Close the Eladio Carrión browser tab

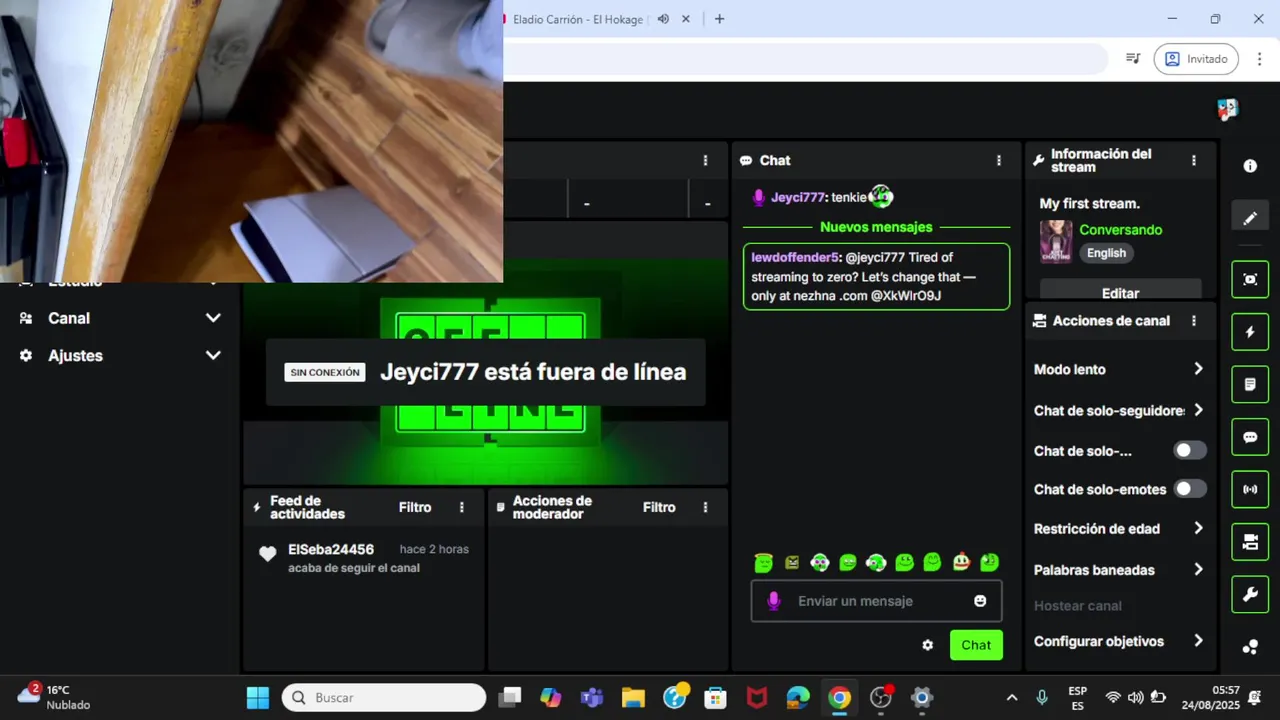pos(687,19)
